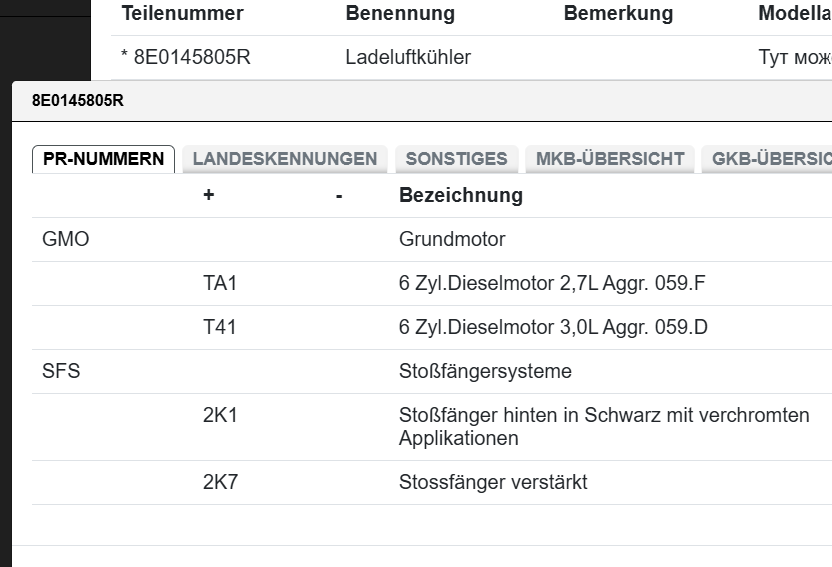The height and width of the screenshot is (567, 832).
Task: Click the Stossfänger verstärkt description
Action: coord(493,483)
